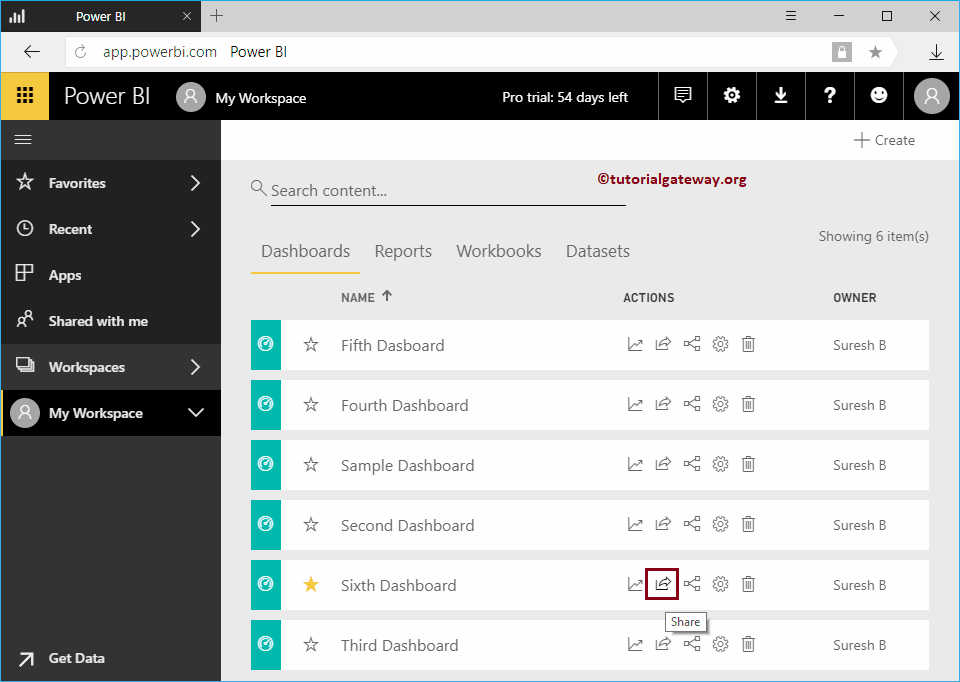Viewport: 960px width, 682px height.
Task: Switch to the Reports tab
Action: coord(403,251)
